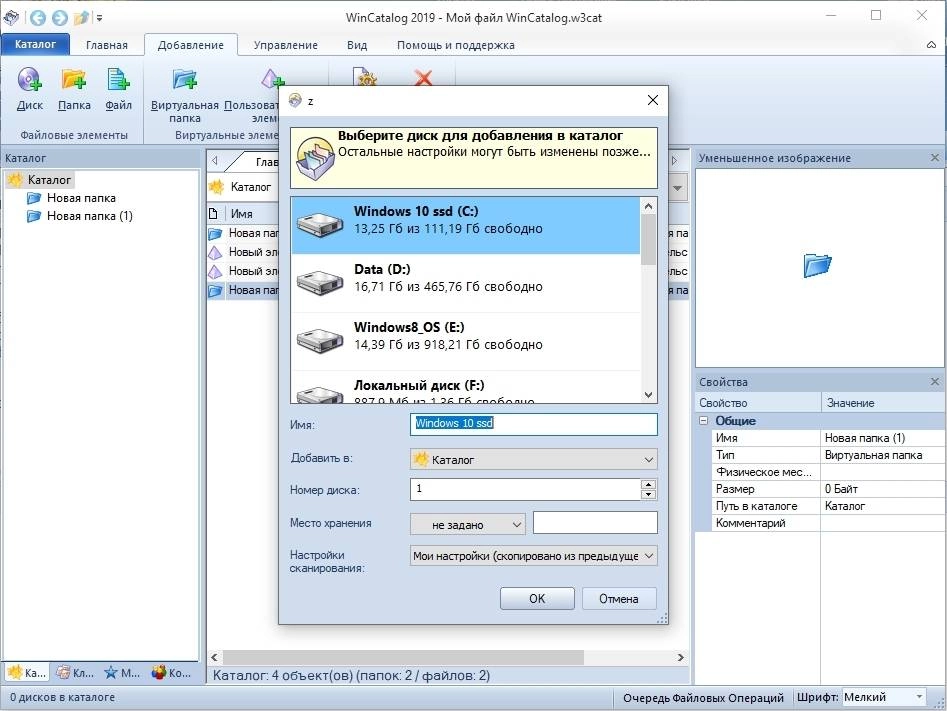Image resolution: width=947 pixels, height=711 pixels.
Task: Switch to the Ка... bottom panel tab
Action: click(26, 672)
